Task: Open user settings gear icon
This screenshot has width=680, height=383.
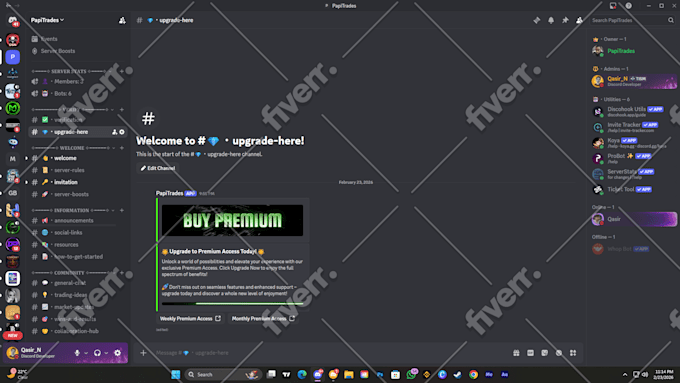Action: [x=118, y=353]
